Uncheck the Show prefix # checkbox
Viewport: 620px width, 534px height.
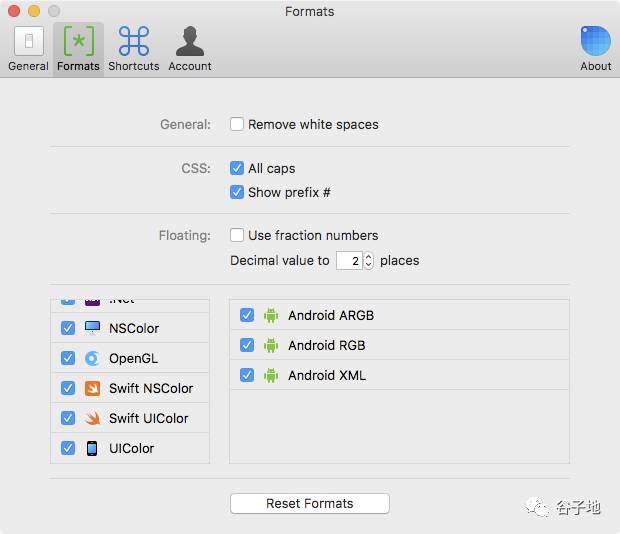[x=237, y=192]
